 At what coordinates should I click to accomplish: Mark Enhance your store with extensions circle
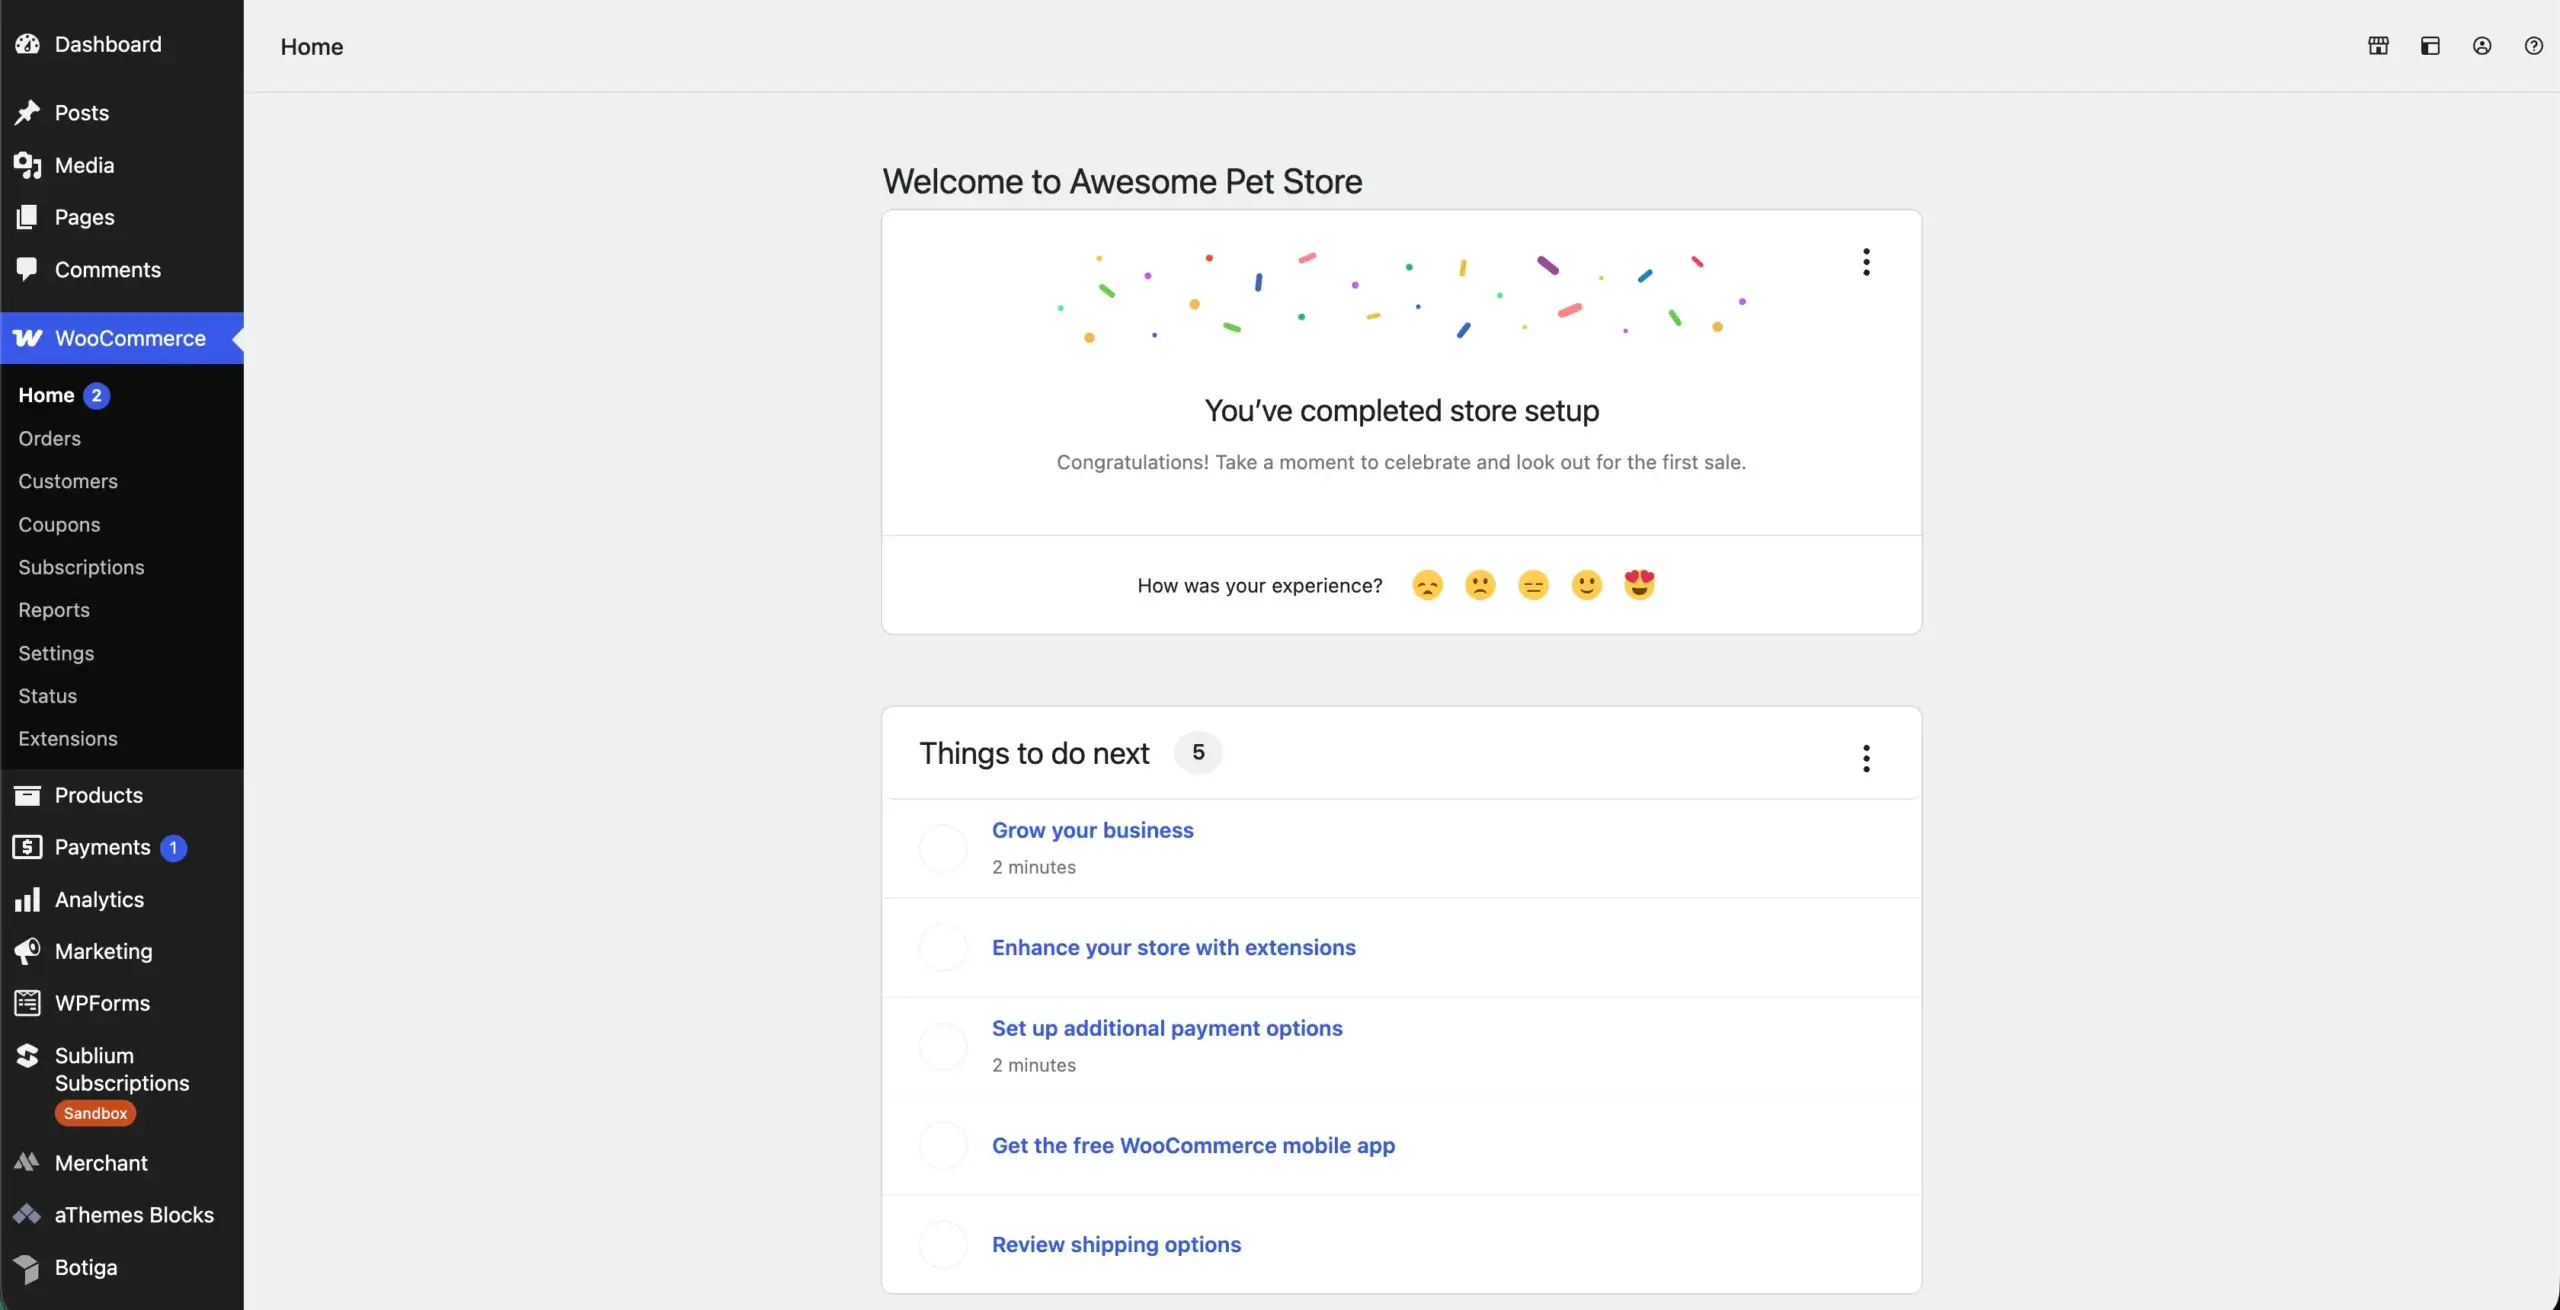943,947
